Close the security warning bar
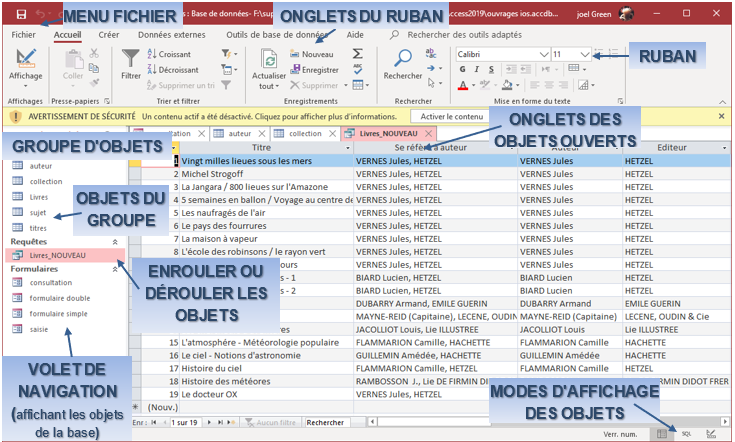This screenshot has height=442, width=735. [721, 116]
